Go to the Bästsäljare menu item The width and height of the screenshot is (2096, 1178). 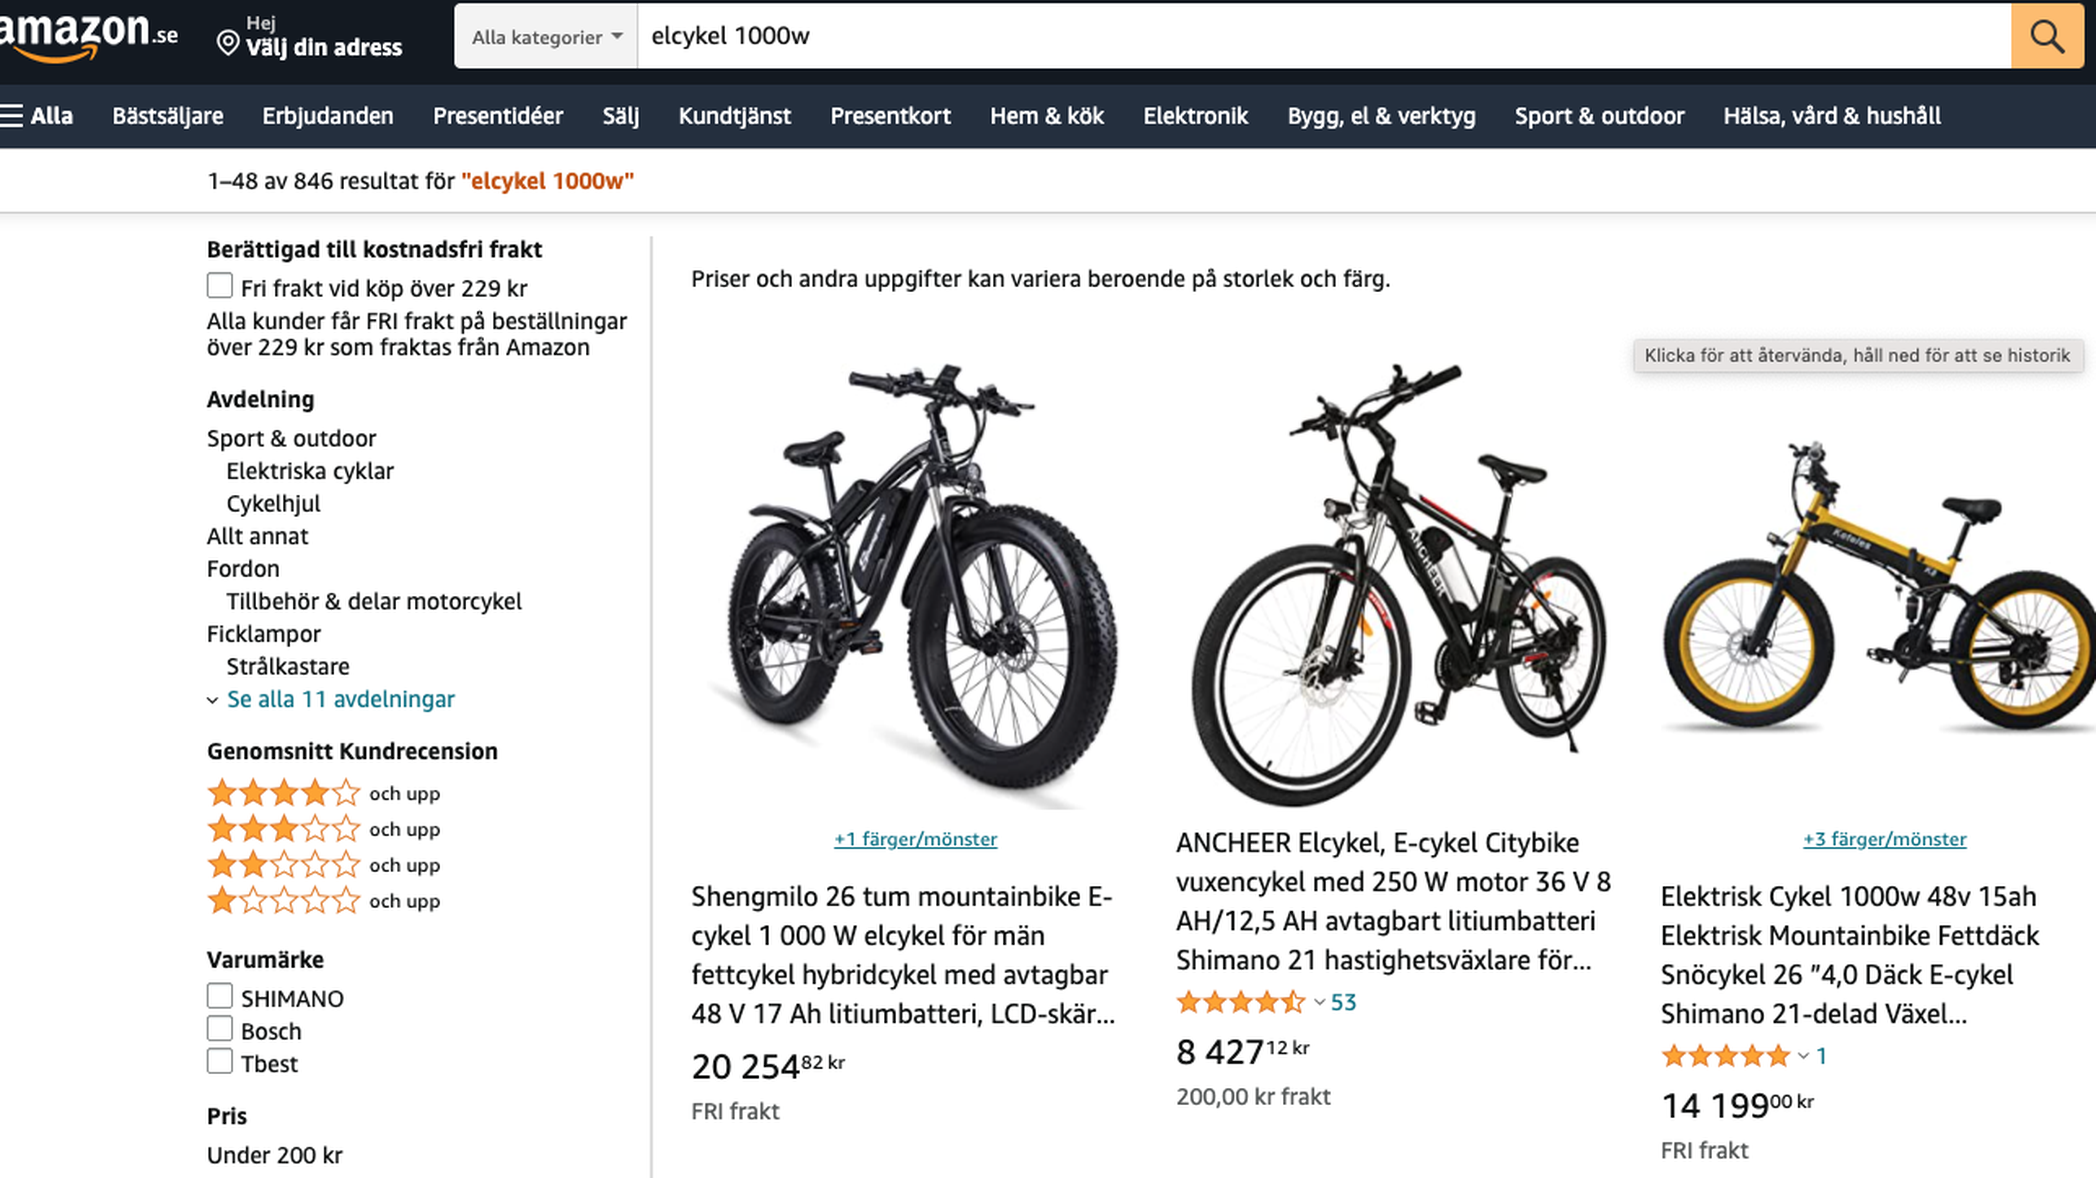coord(168,116)
